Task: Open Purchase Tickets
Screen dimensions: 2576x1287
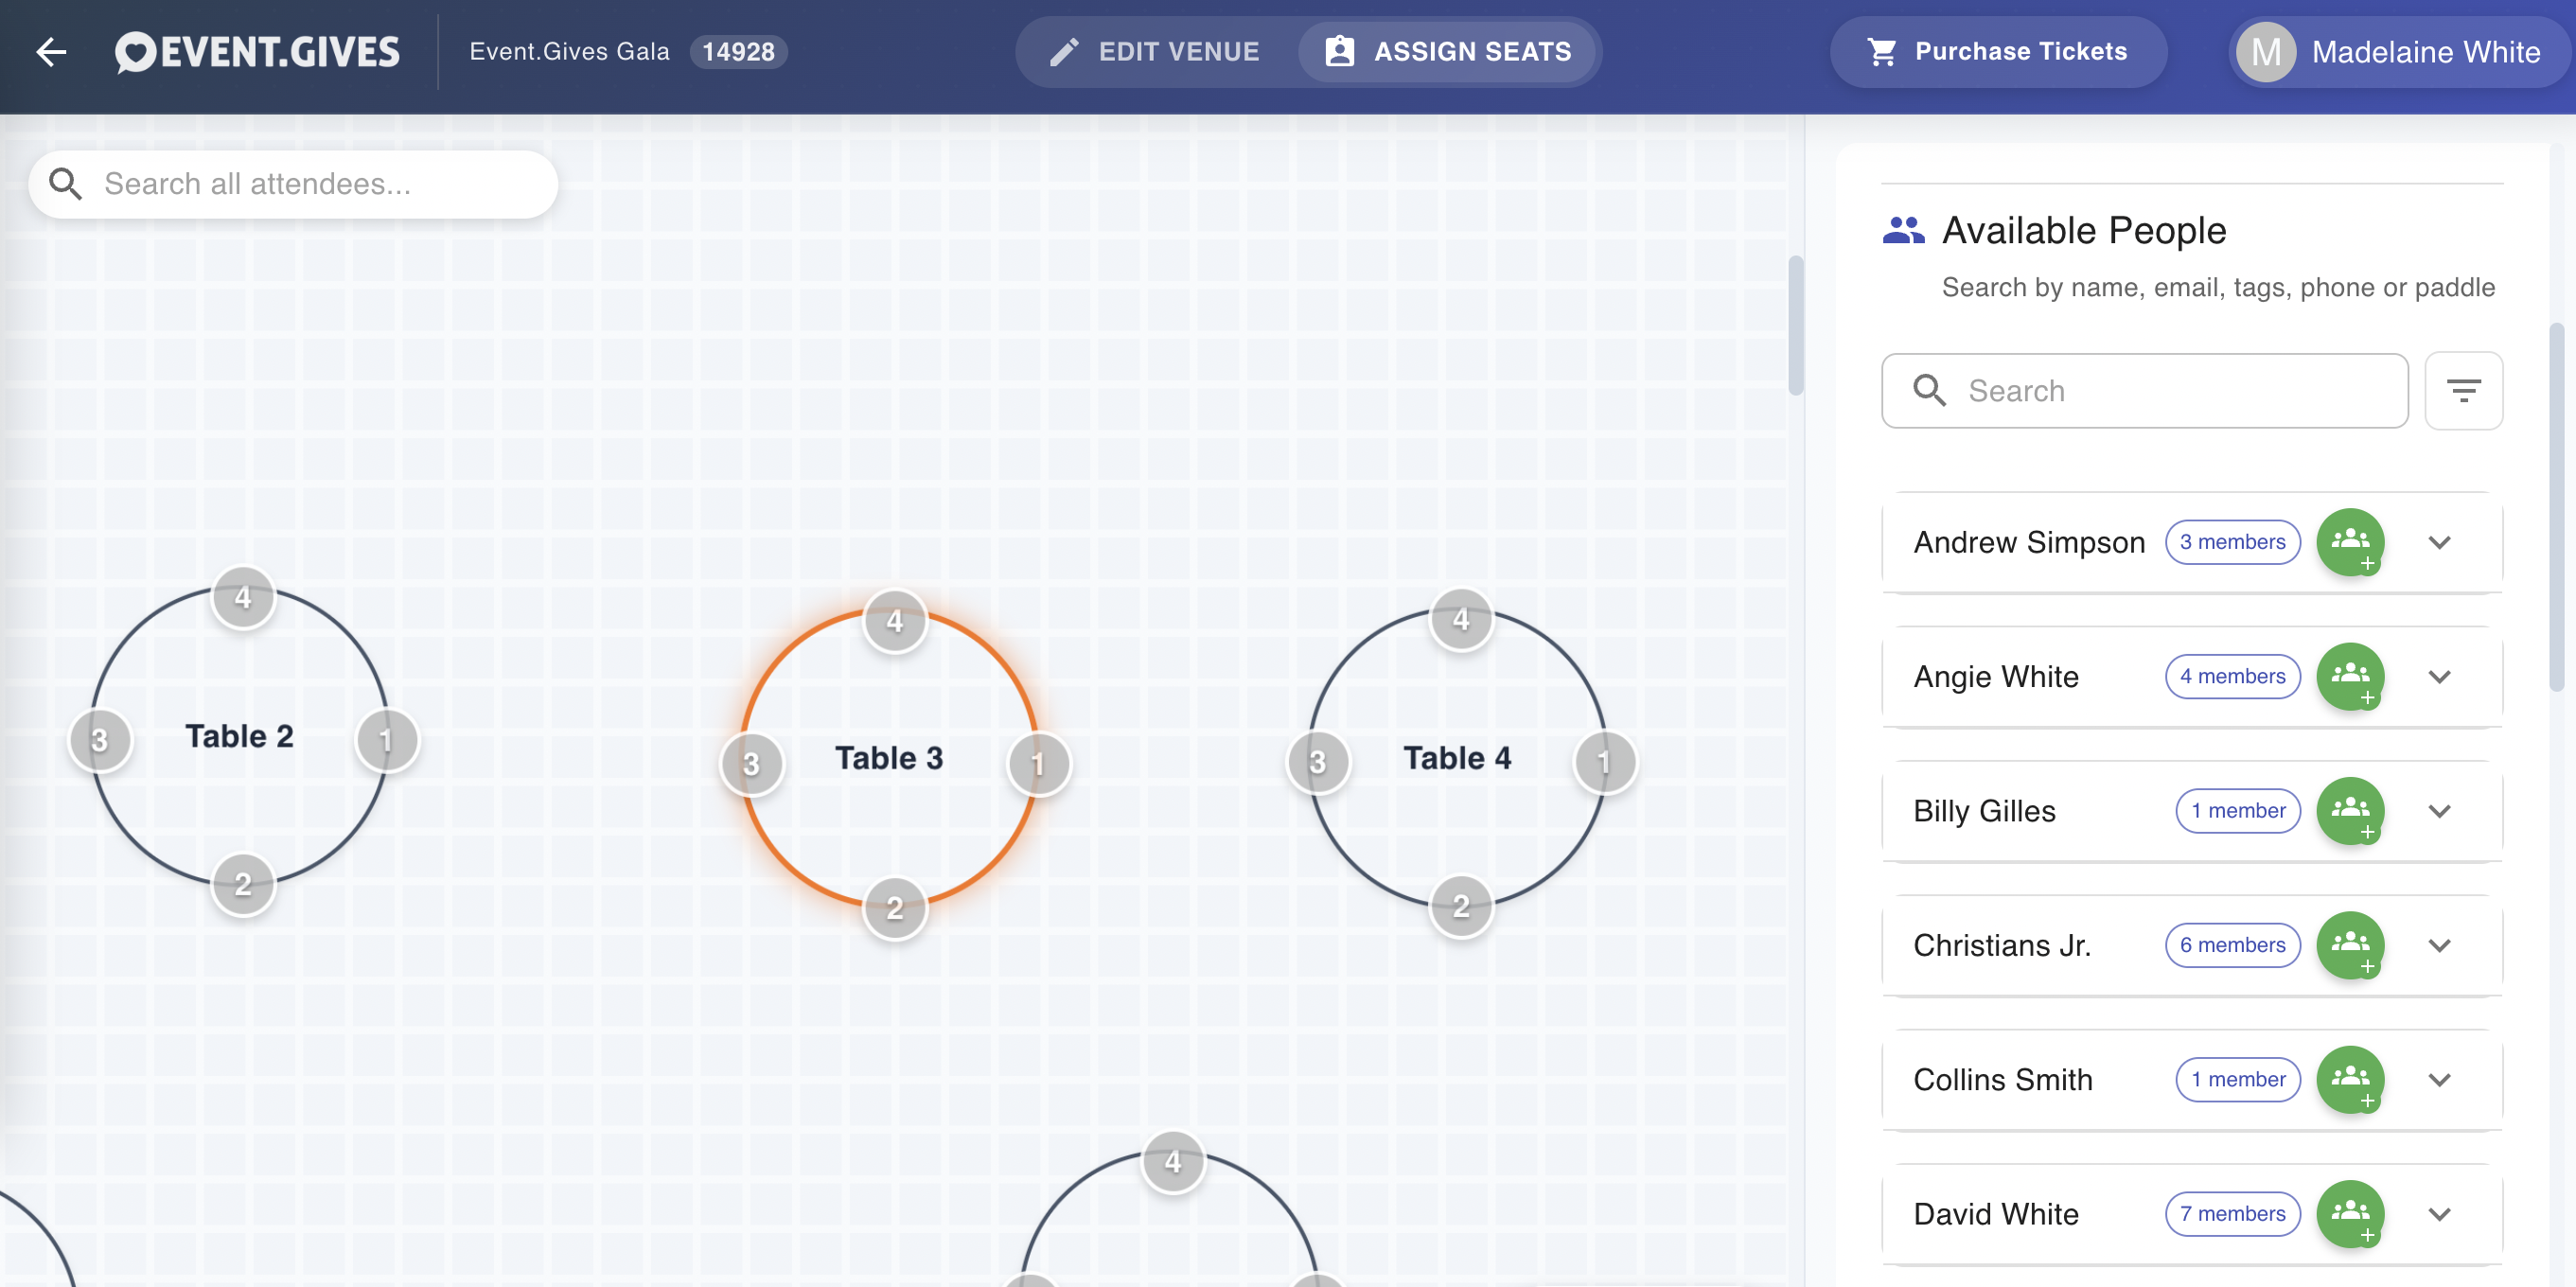Action: click(x=1998, y=52)
